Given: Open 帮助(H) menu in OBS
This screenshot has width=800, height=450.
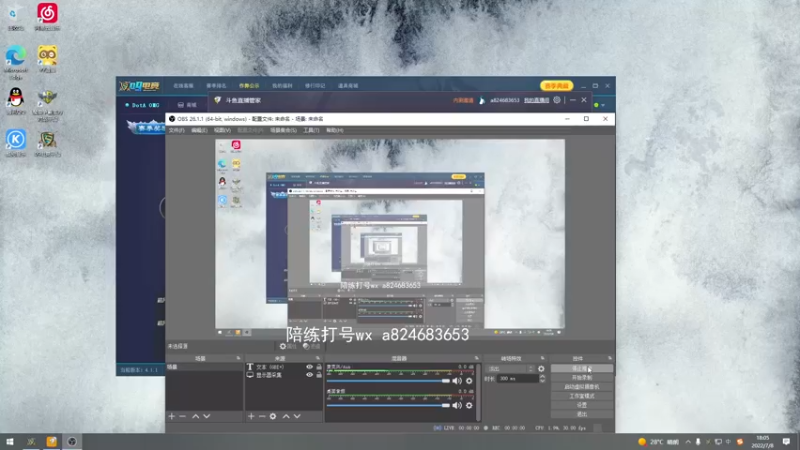Looking at the screenshot, I should pyautogui.click(x=334, y=130).
